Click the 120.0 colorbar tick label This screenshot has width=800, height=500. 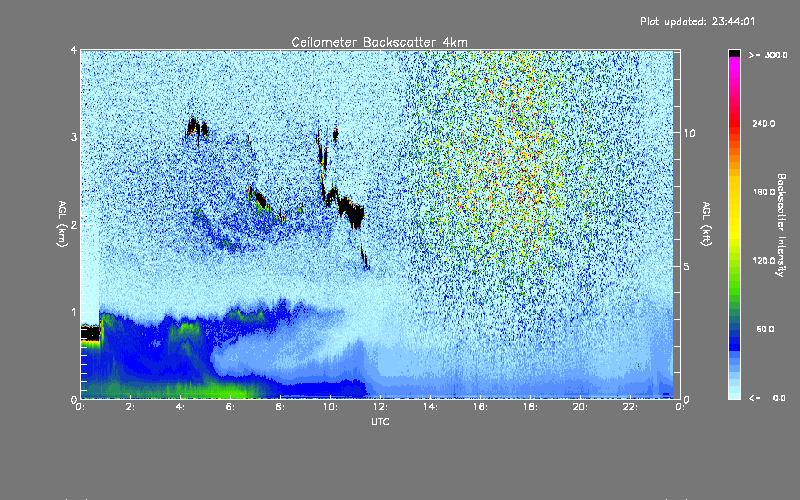point(764,261)
